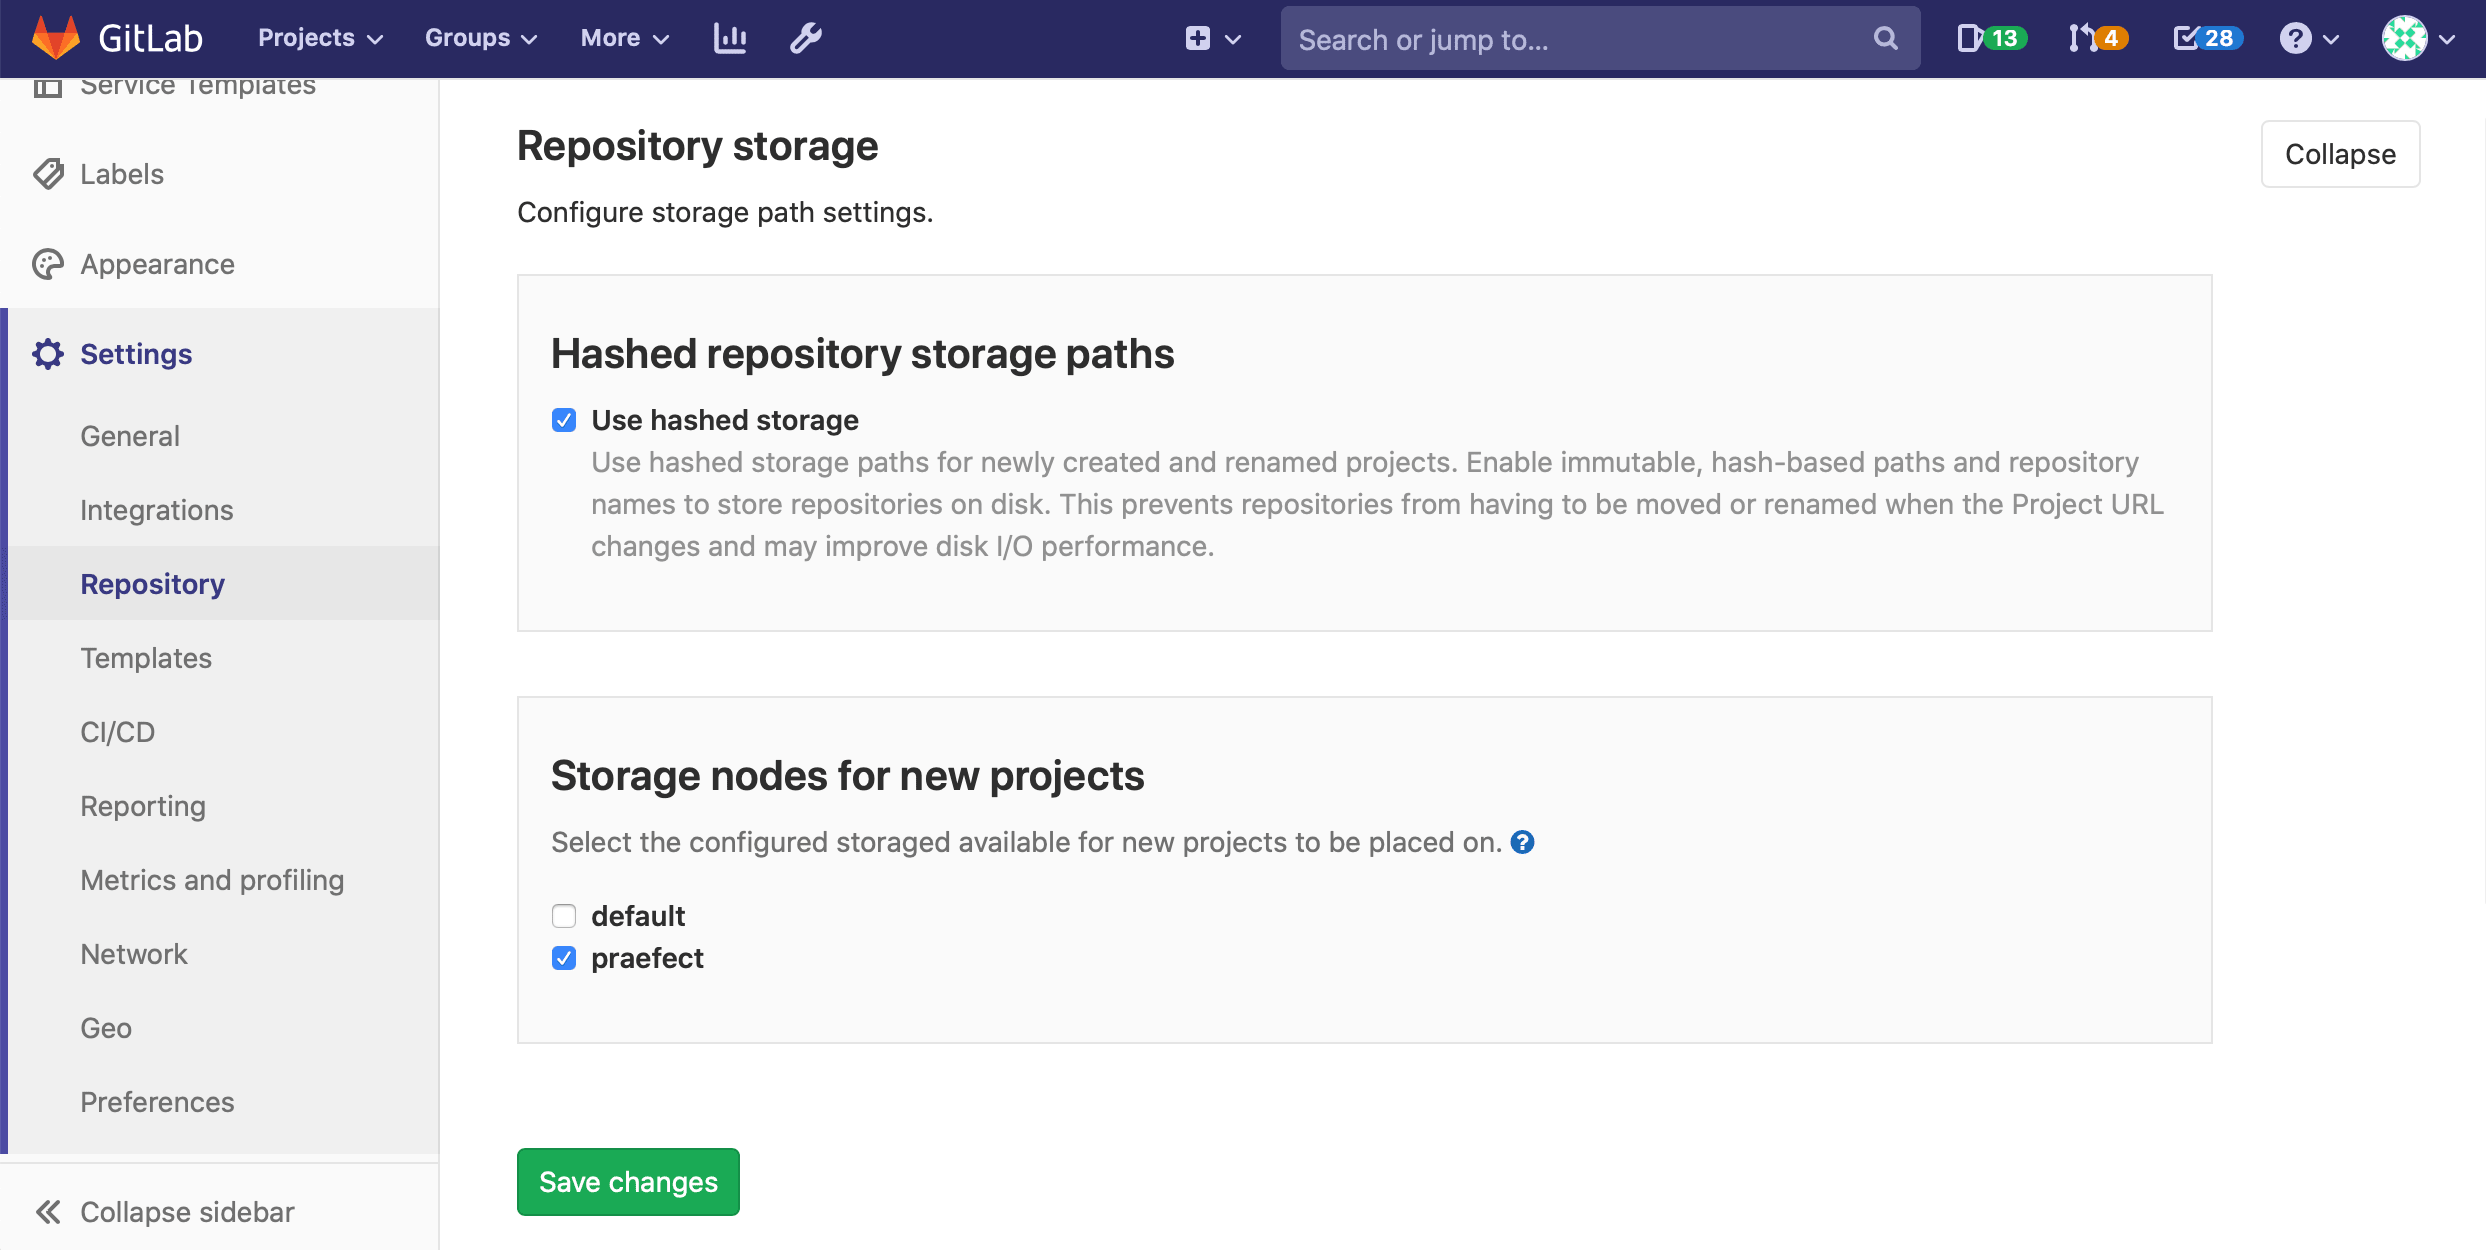The image size is (2486, 1250).
Task: Open the issues counter showing 13
Action: [1990, 38]
